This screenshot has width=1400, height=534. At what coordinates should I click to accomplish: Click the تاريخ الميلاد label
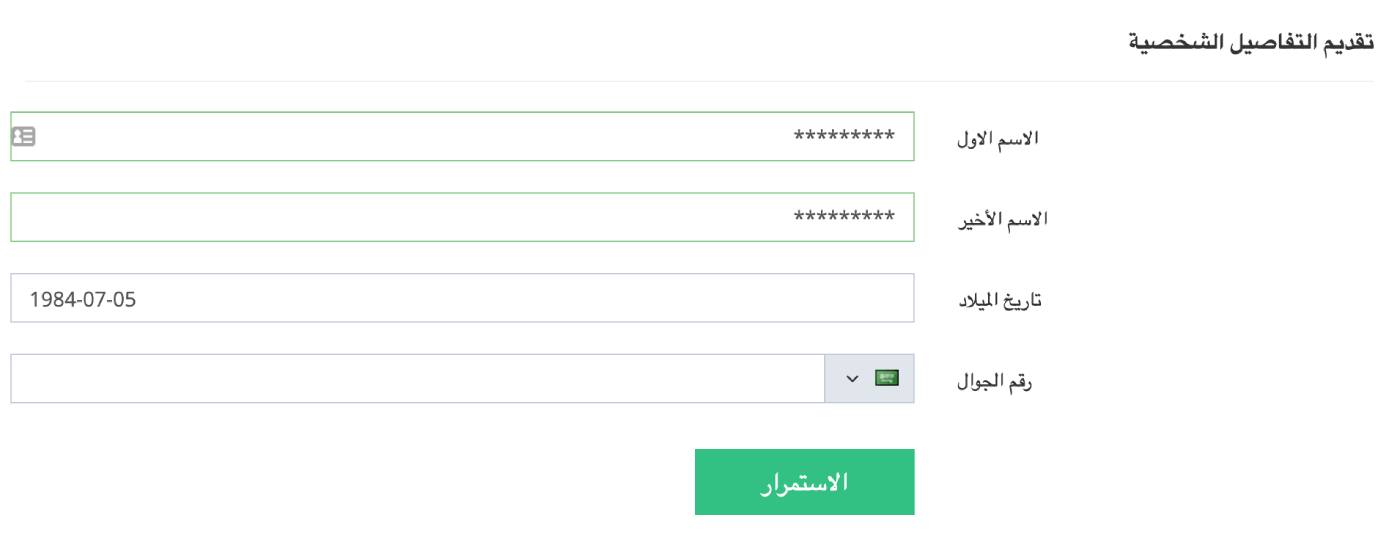pos(1000,300)
